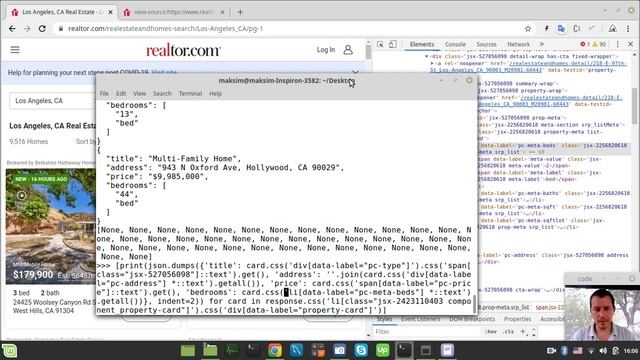Collapse the COVID-19 help banner chevron
Image resolution: width=640 pixels, height=360 pixels.
[355, 72]
